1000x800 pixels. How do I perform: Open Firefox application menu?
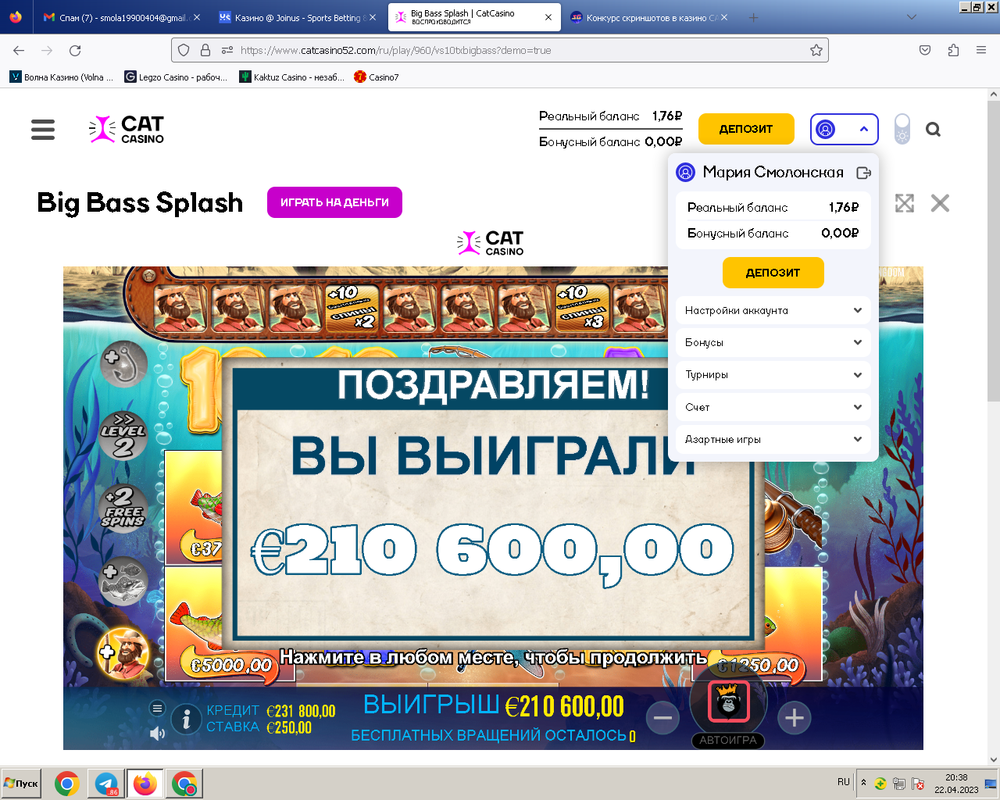[x=981, y=50]
